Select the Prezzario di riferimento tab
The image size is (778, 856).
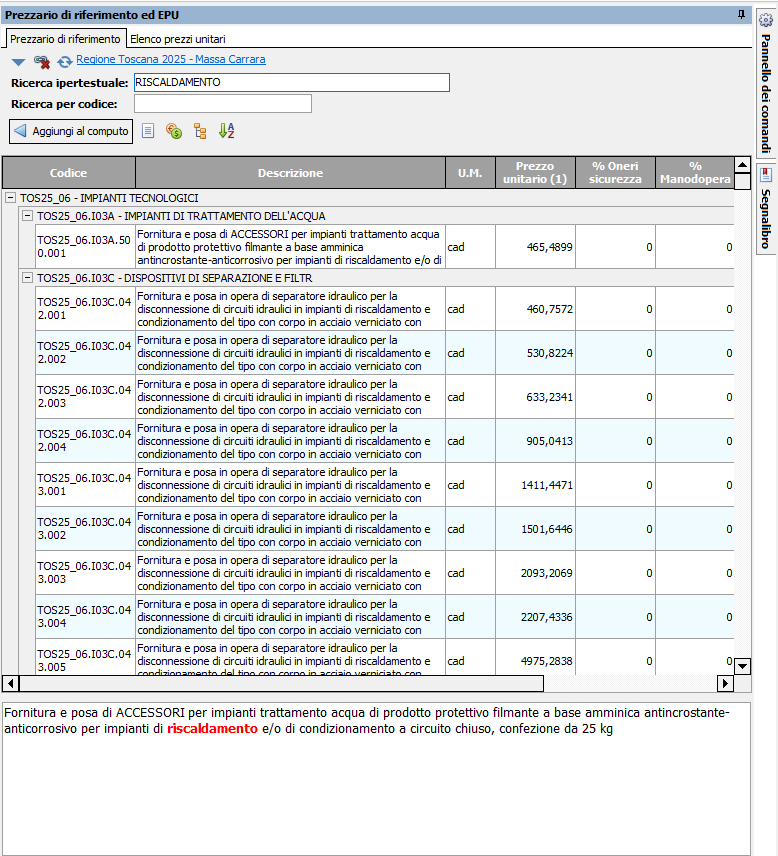pyautogui.click(x=65, y=39)
